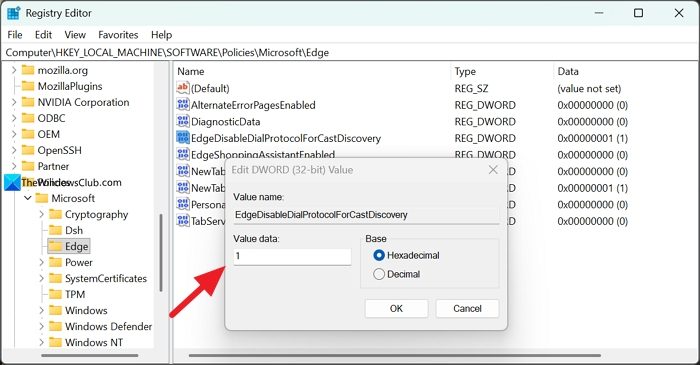
Task: Click the REG_SZ type cell
Action: [x=471, y=88]
